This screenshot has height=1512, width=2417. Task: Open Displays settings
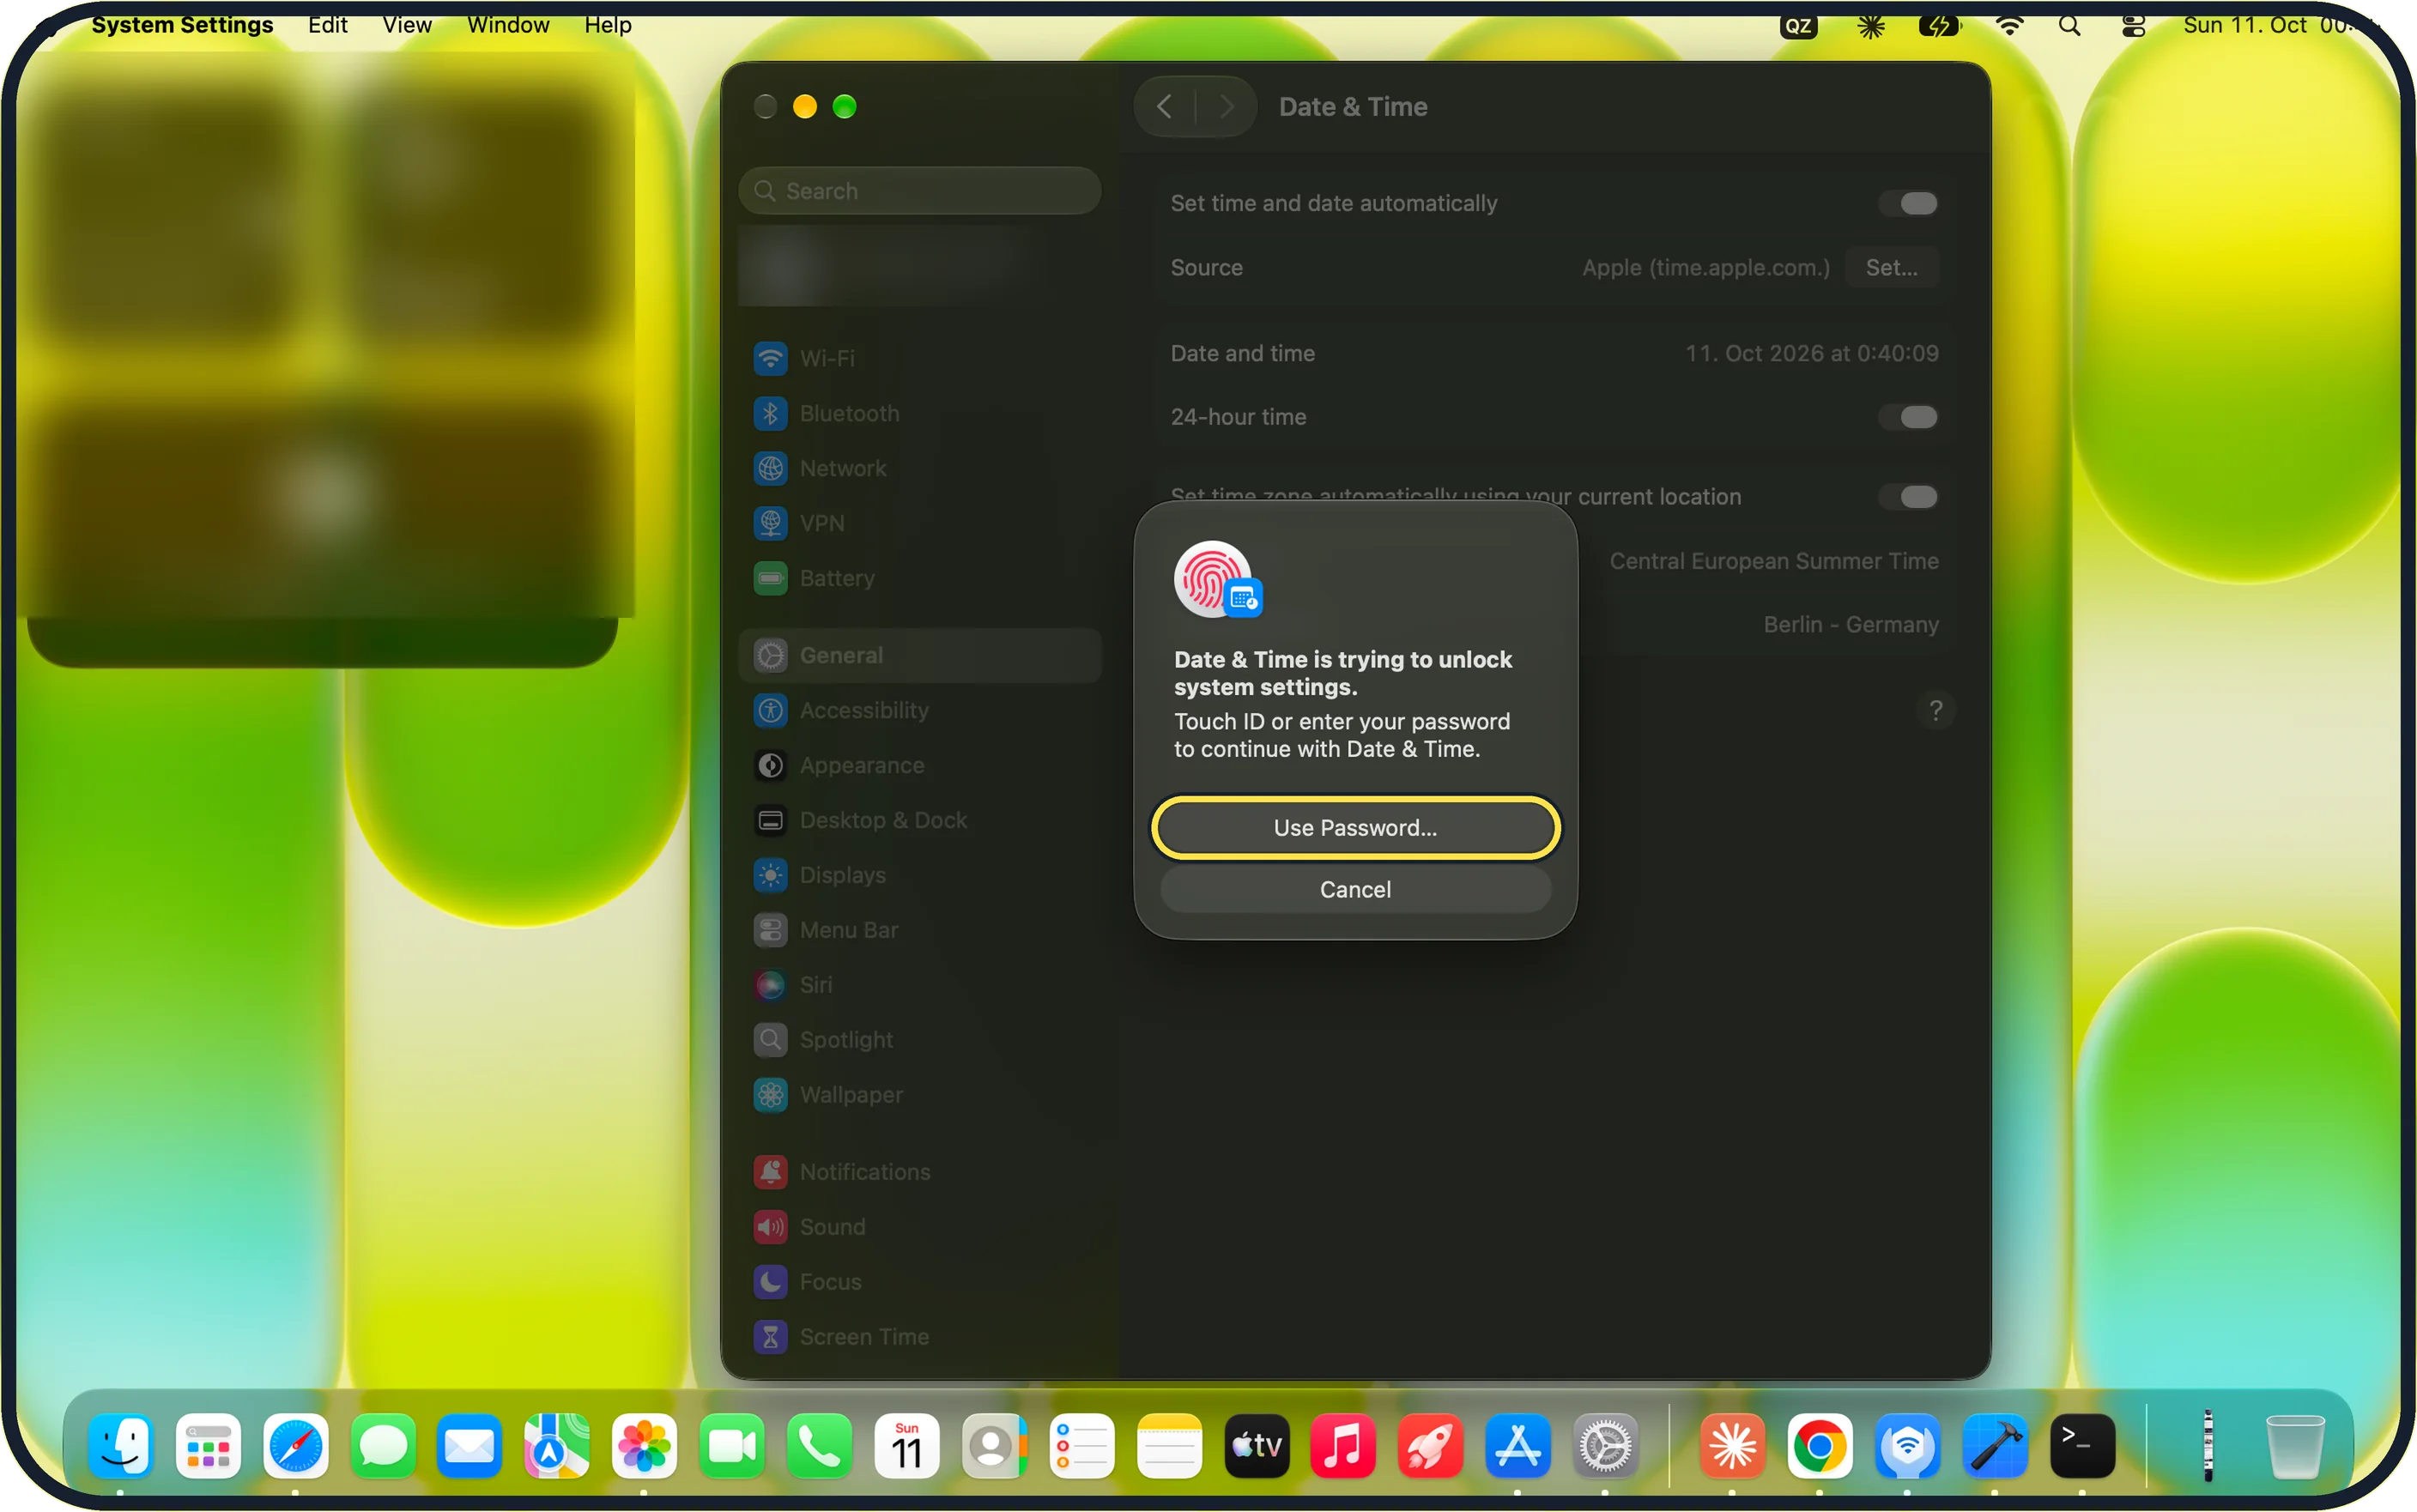pyautogui.click(x=919, y=875)
